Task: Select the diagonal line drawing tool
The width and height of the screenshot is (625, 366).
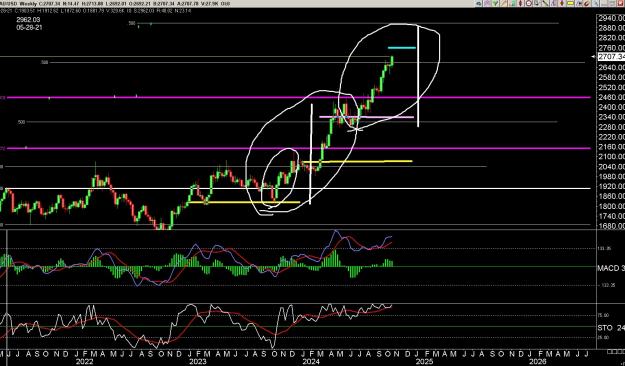Action: 545,3
